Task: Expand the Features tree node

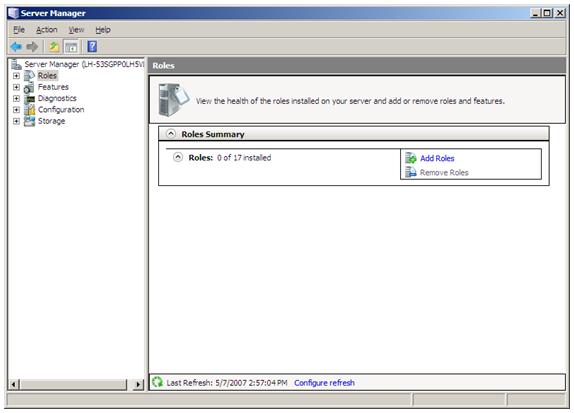Action: [16, 87]
